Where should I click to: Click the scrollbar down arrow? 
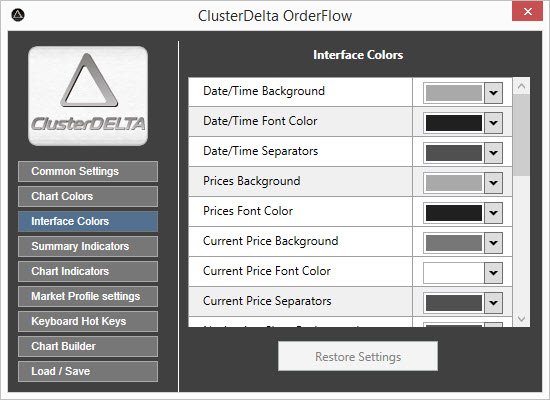[x=521, y=319]
